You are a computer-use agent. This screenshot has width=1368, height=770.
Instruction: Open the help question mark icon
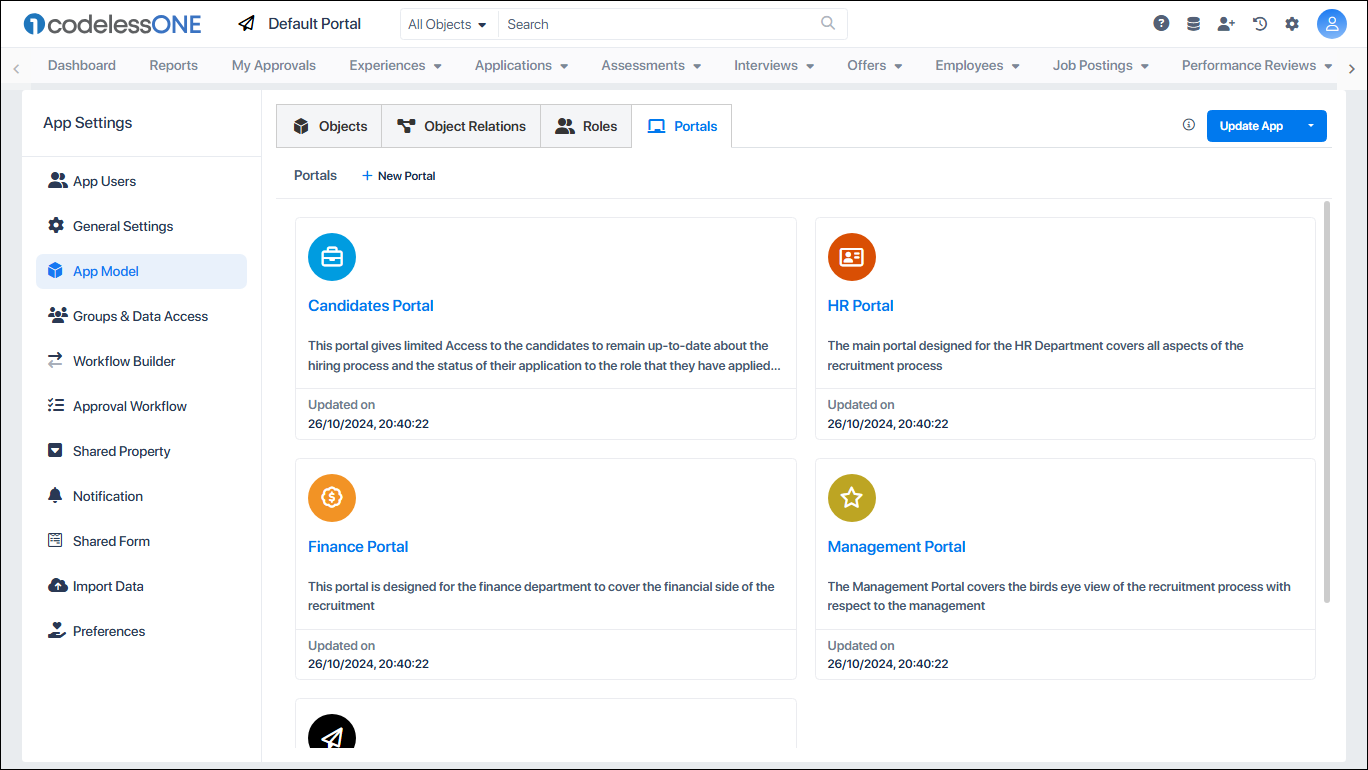pos(1161,23)
